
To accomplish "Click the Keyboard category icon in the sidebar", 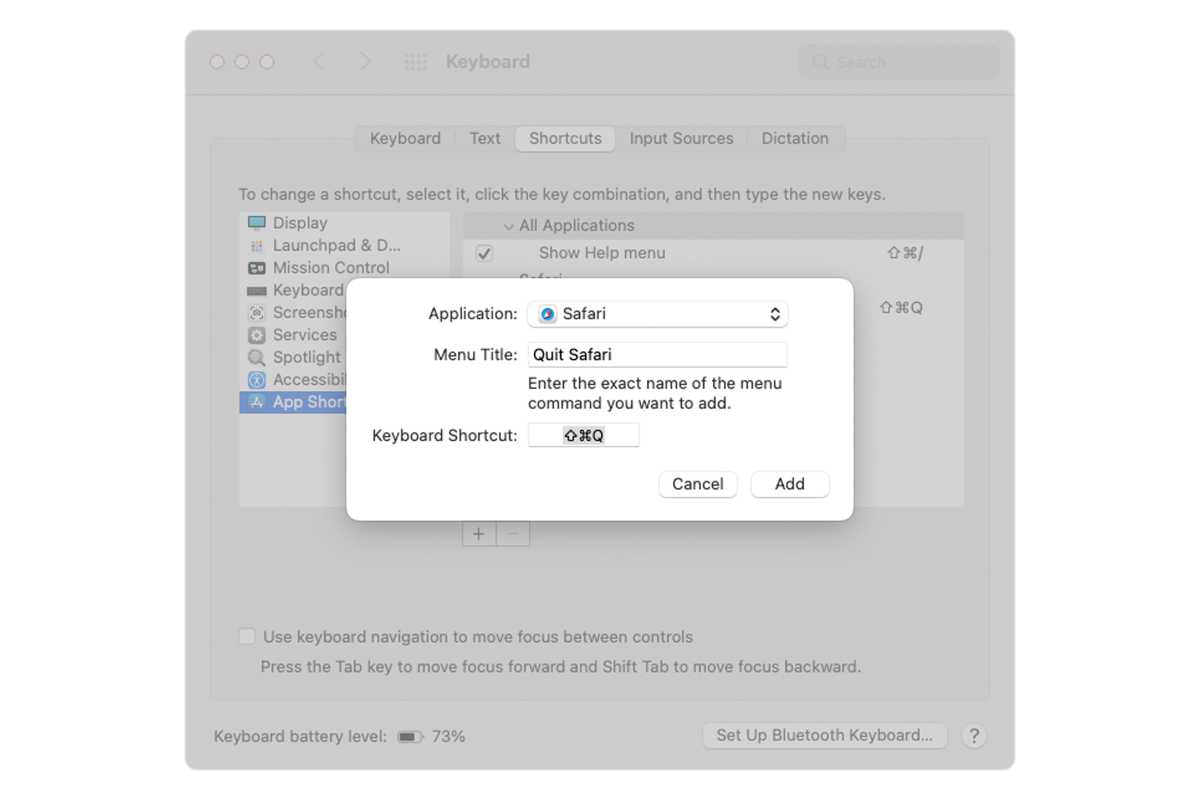I will point(257,290).
